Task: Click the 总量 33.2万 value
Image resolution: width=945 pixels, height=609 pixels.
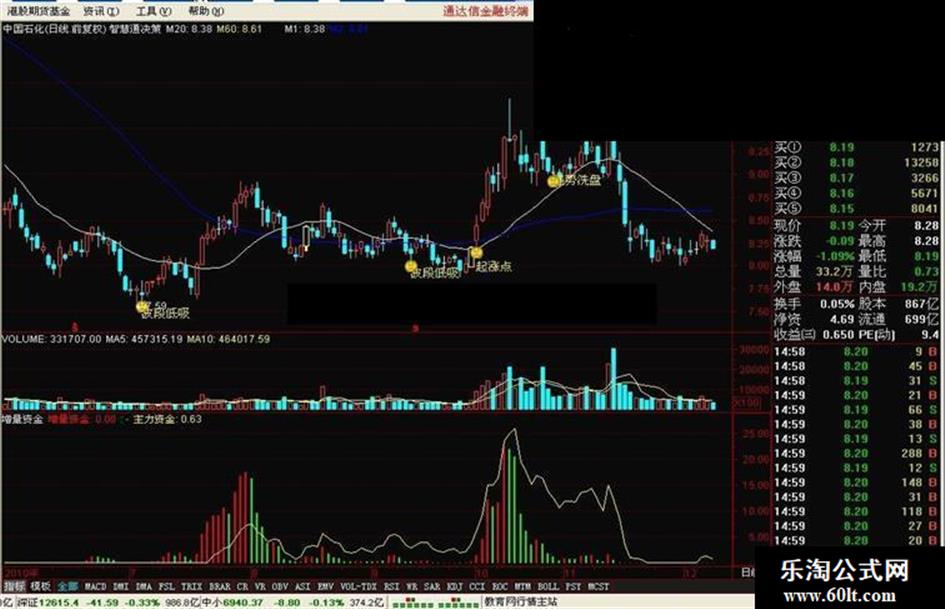Action: point(835,272)
